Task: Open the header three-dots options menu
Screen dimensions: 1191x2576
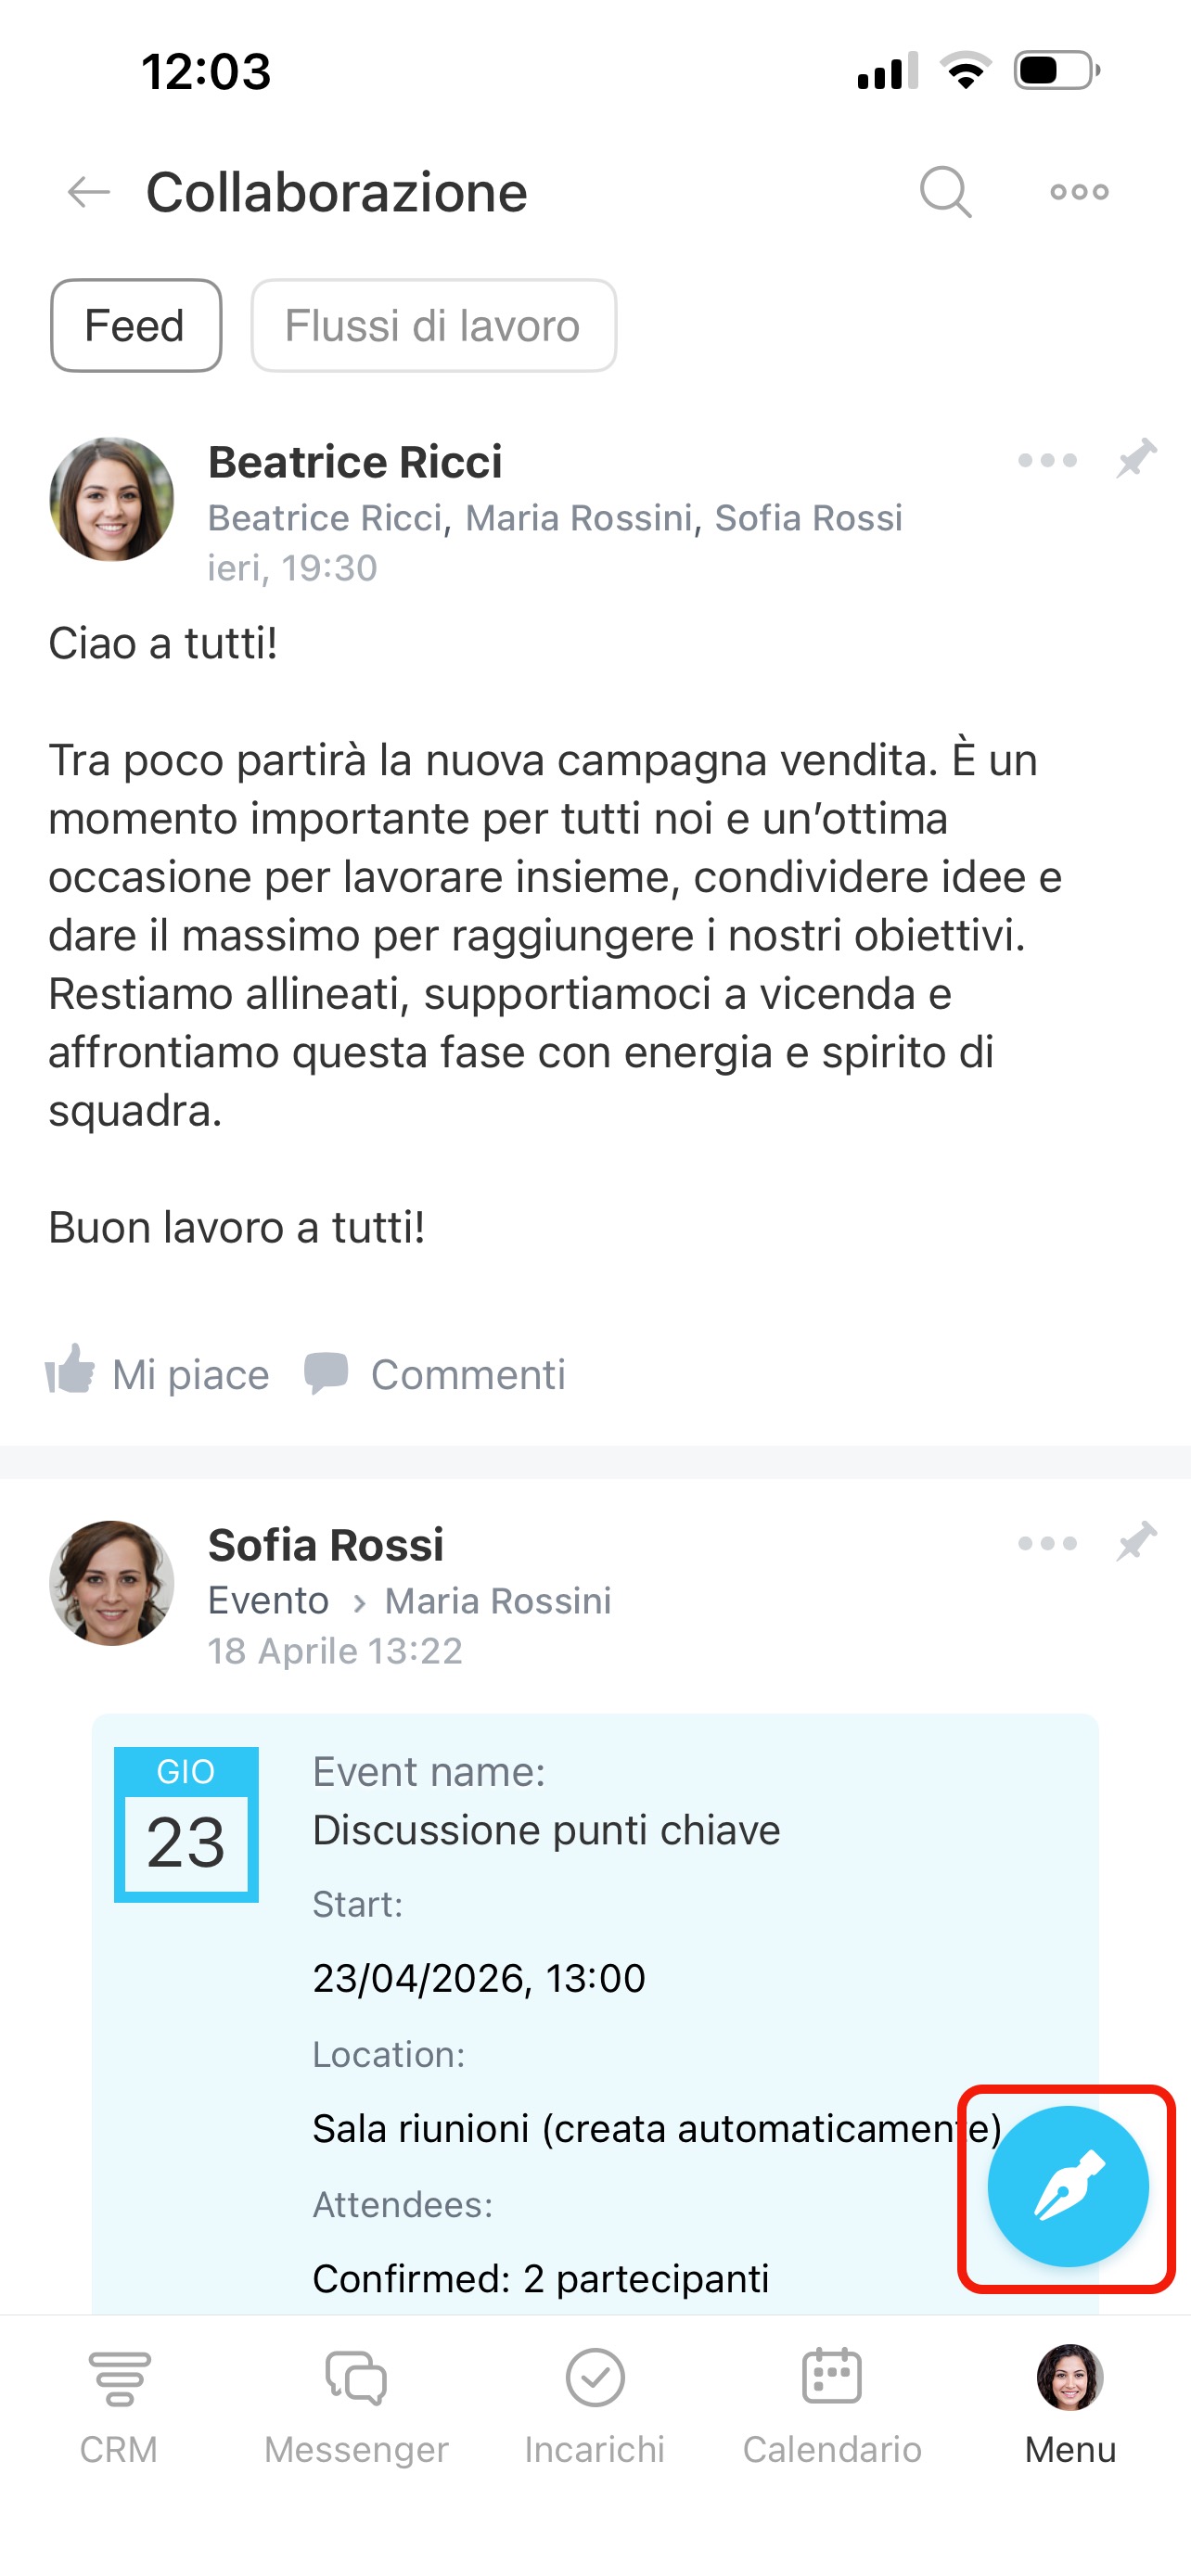Action: (1079, 191)
